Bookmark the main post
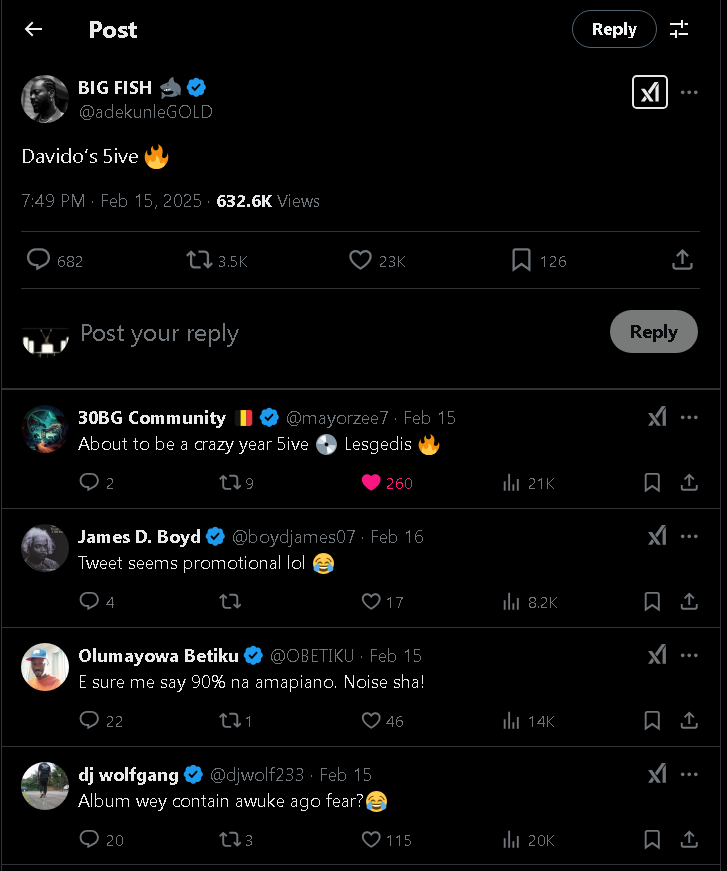This screenshot has height=871, width=727. tap(521, 260)
